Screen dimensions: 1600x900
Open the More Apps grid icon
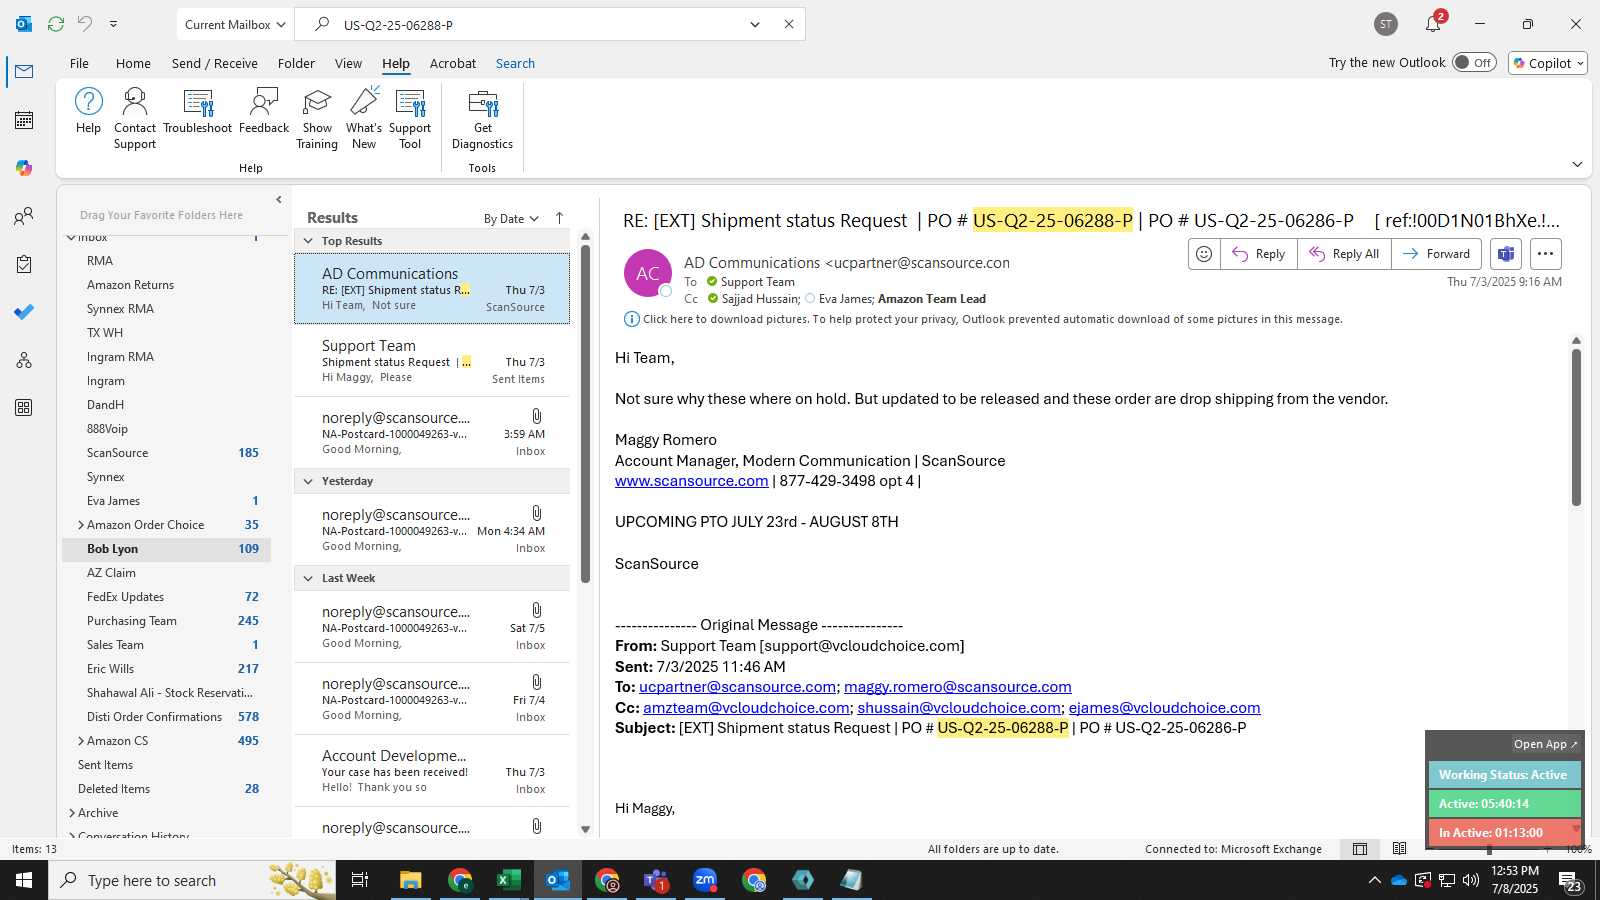click(24, 408)
